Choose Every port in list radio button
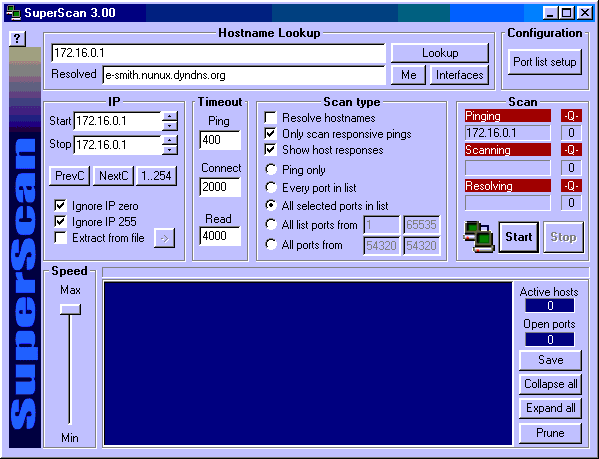 point(271,187)
